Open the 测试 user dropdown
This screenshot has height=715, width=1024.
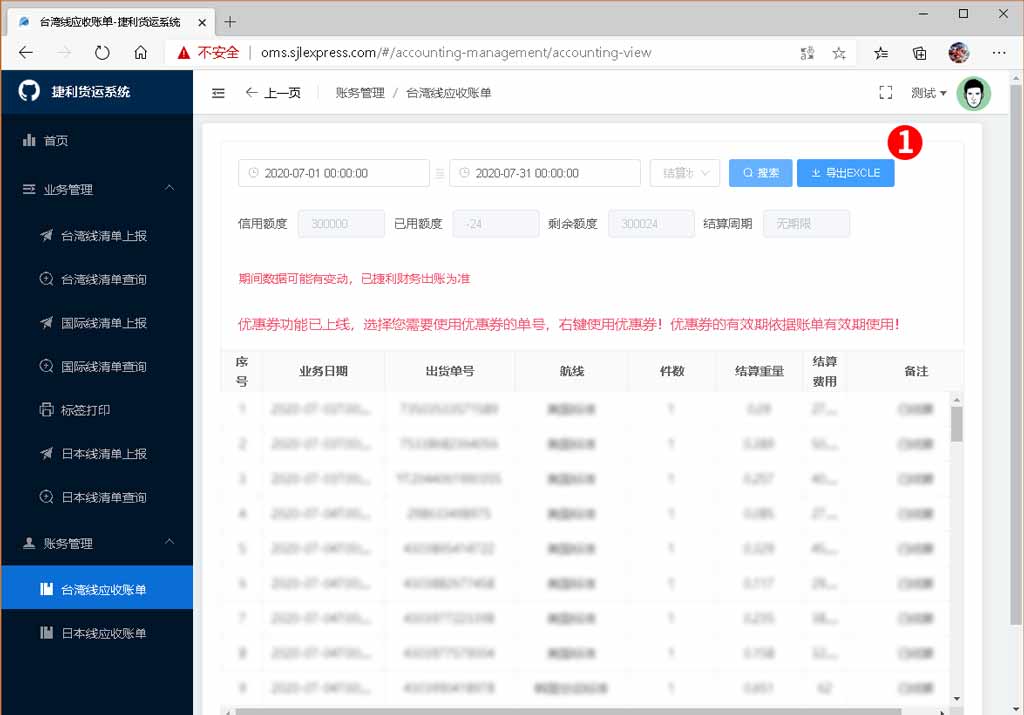click(x=929, y=93)
